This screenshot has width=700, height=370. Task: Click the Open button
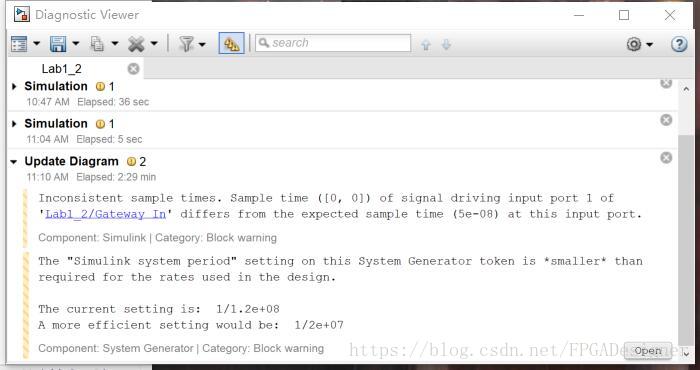[x=648, y=351]
